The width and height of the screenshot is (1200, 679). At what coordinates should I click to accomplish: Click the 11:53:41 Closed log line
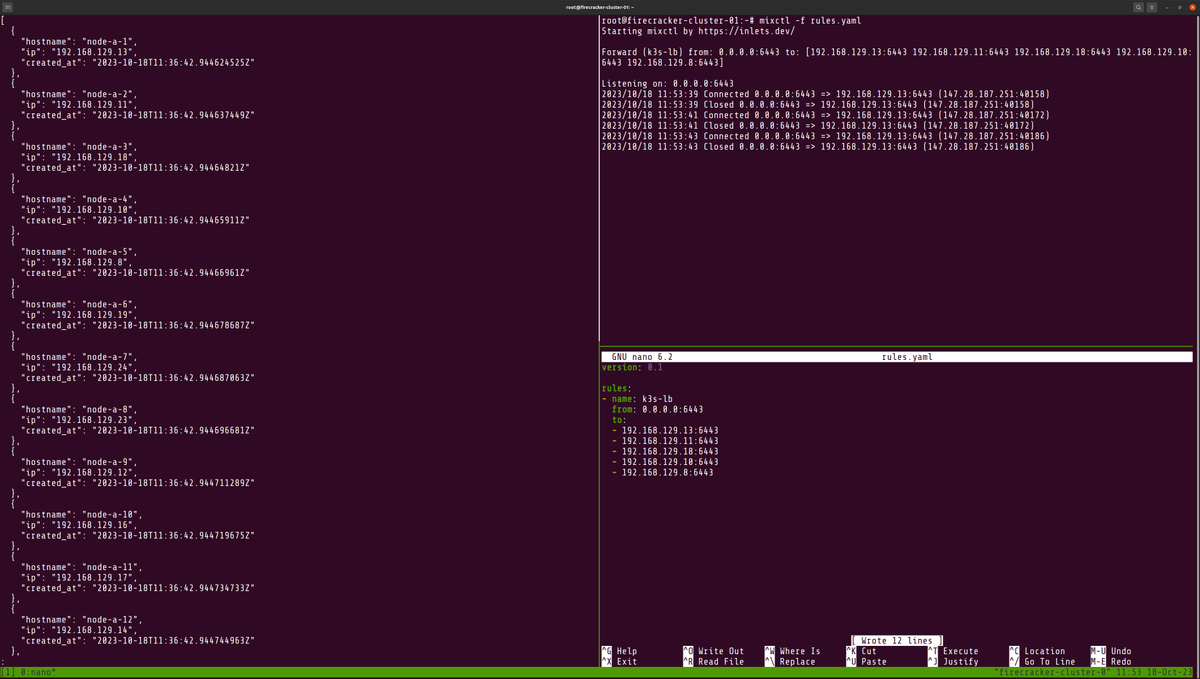pyautogui.click(x=818, y=126)
